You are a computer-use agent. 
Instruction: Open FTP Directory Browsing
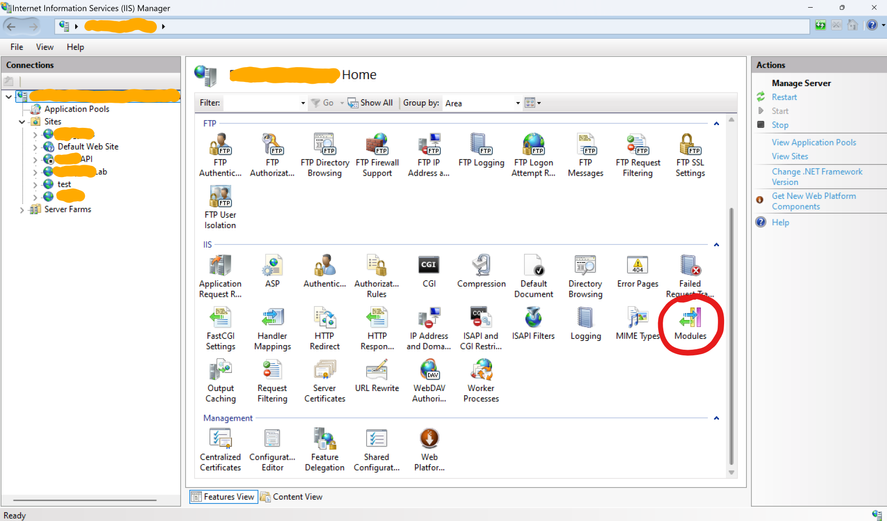click(325, 155)
